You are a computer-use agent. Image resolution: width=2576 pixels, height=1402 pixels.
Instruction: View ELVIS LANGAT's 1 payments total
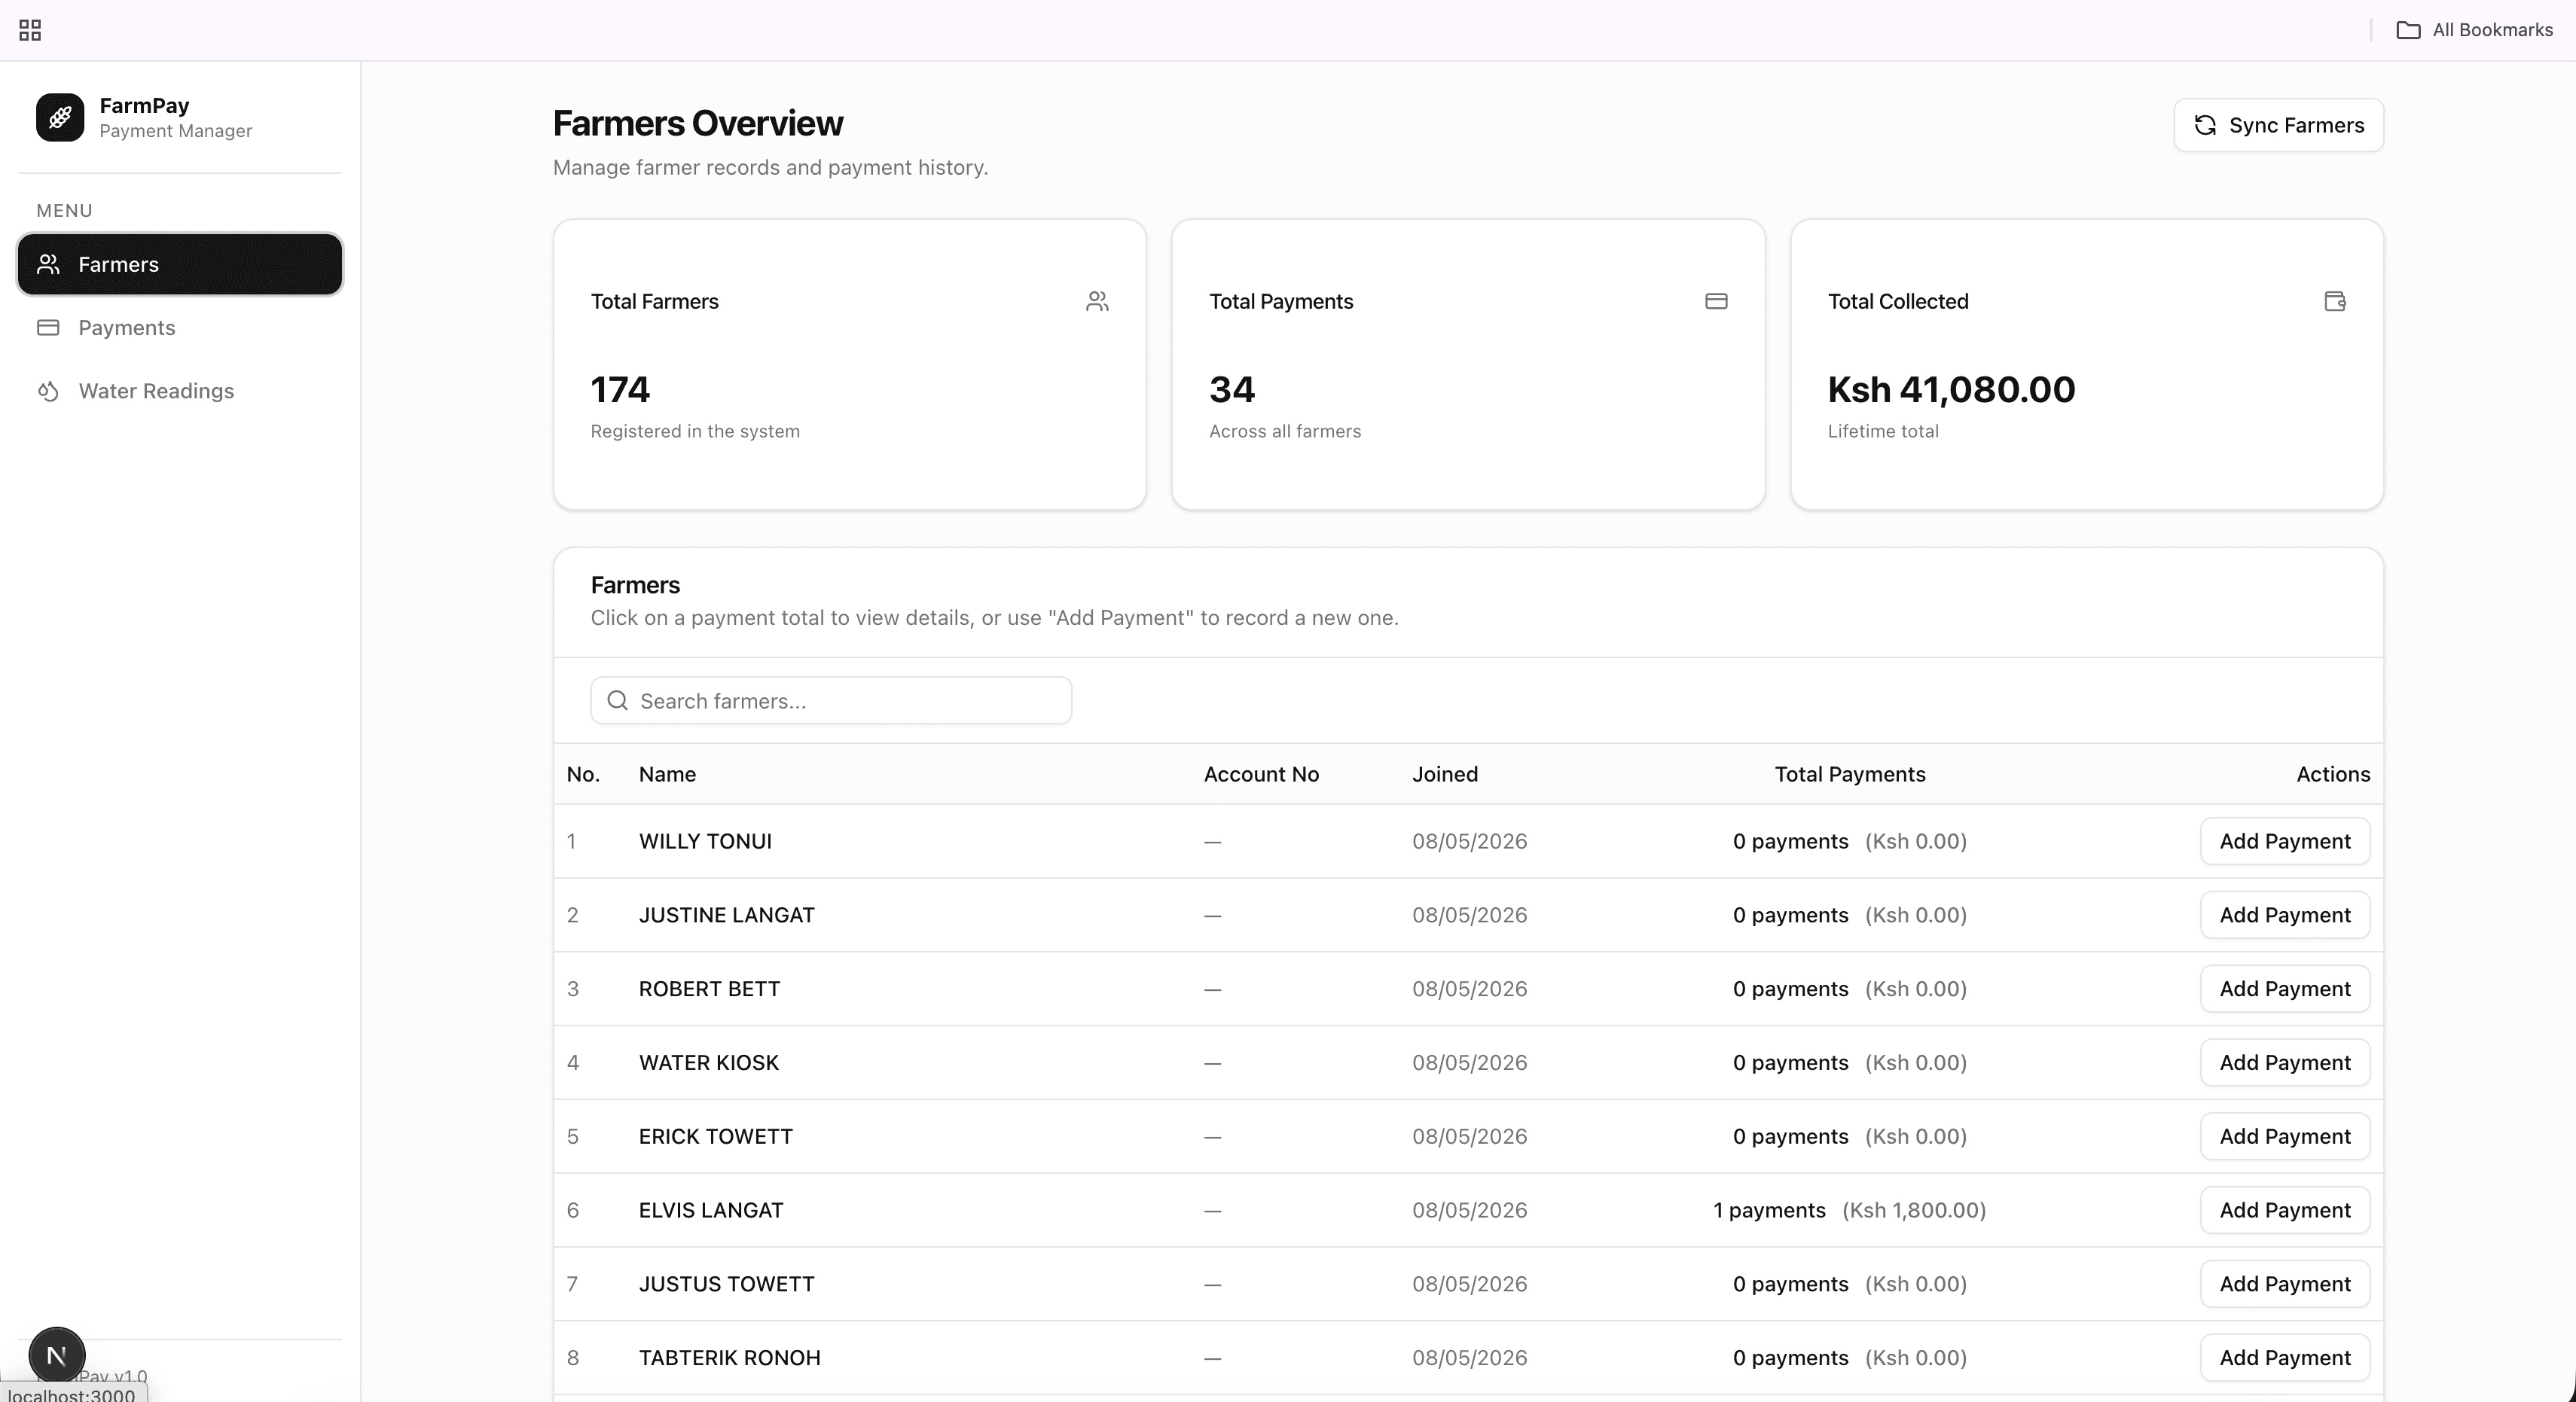(1849, 1210)
